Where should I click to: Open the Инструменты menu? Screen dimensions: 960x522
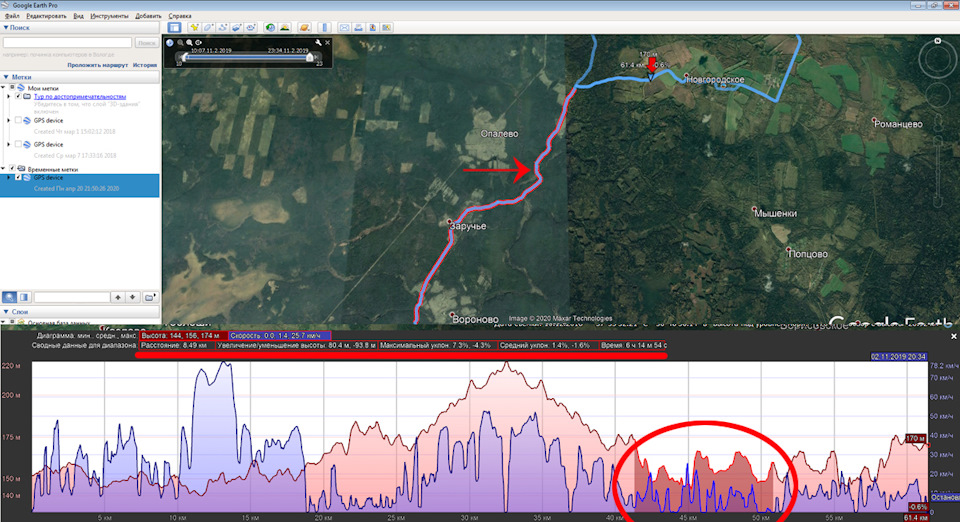click(109, 16)
